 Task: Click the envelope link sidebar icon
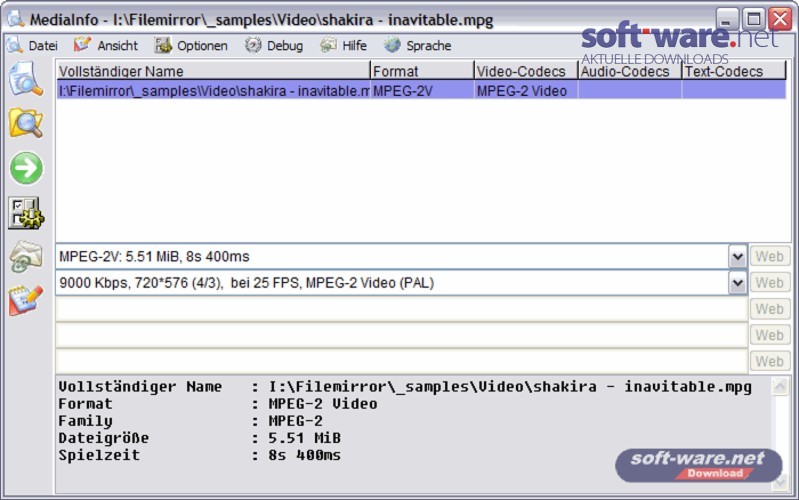26,256
